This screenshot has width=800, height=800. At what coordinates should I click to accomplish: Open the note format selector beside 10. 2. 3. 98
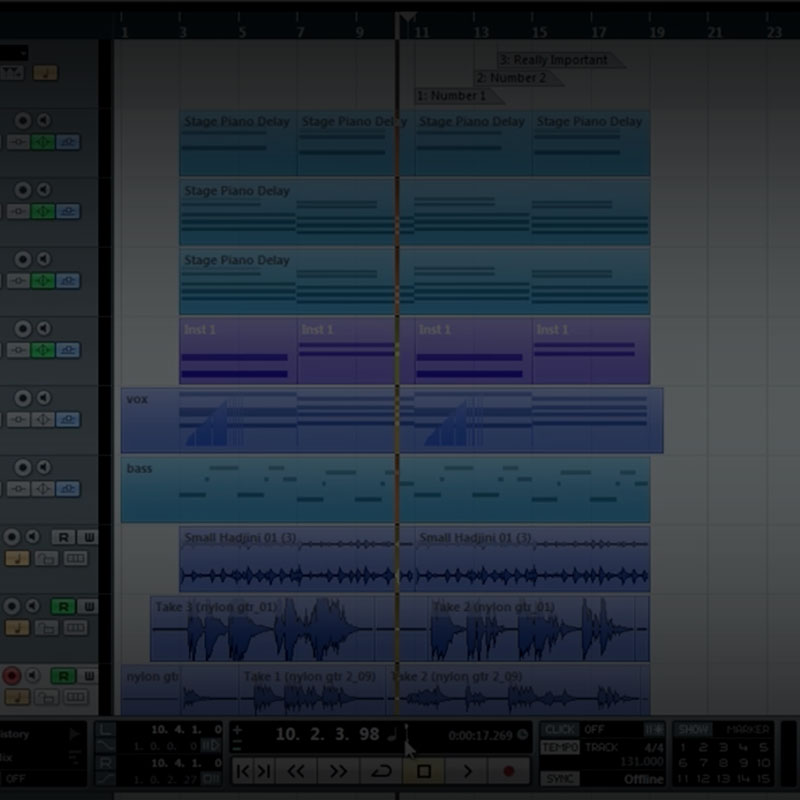pyautogui.click(x=391, y=735)
